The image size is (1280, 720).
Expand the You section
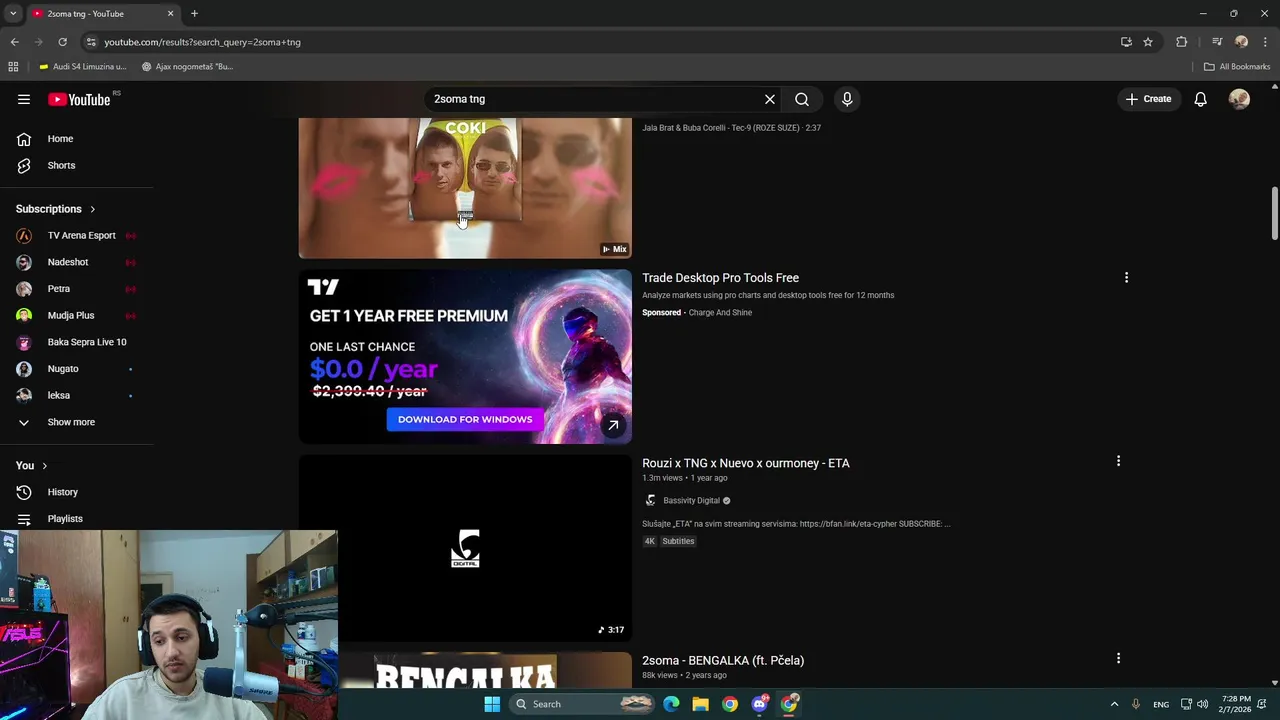pyautogui.click(x=32, y=465)
